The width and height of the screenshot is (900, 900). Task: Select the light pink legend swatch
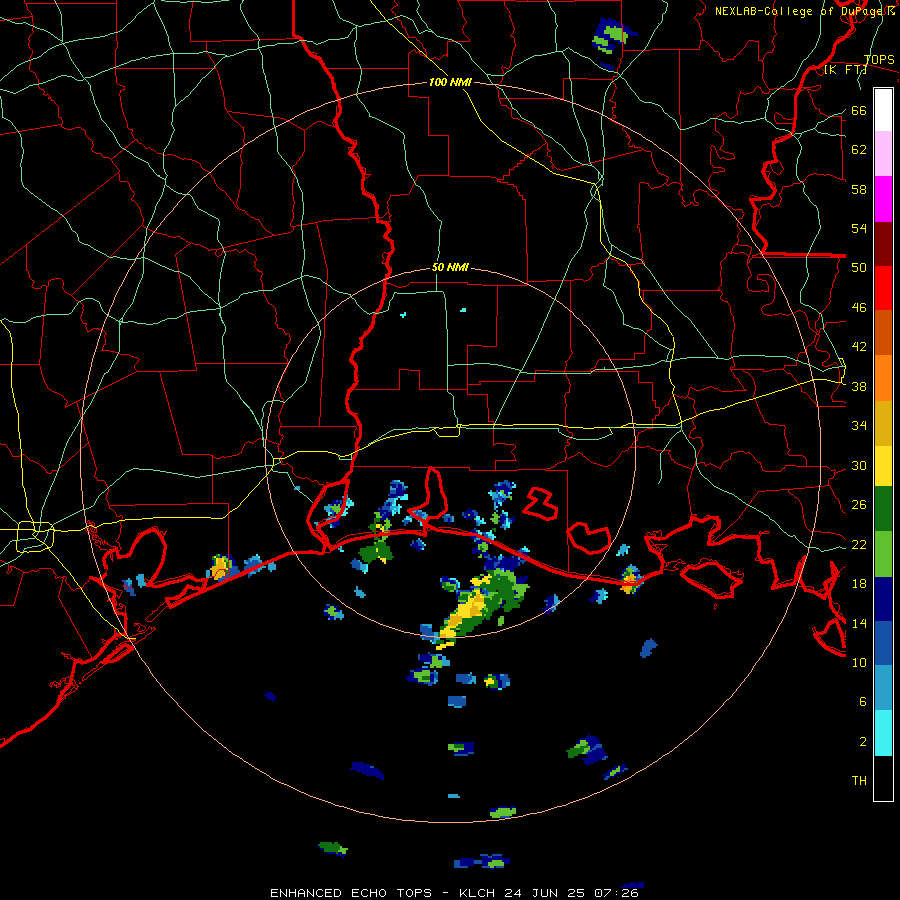click(883, 154)
